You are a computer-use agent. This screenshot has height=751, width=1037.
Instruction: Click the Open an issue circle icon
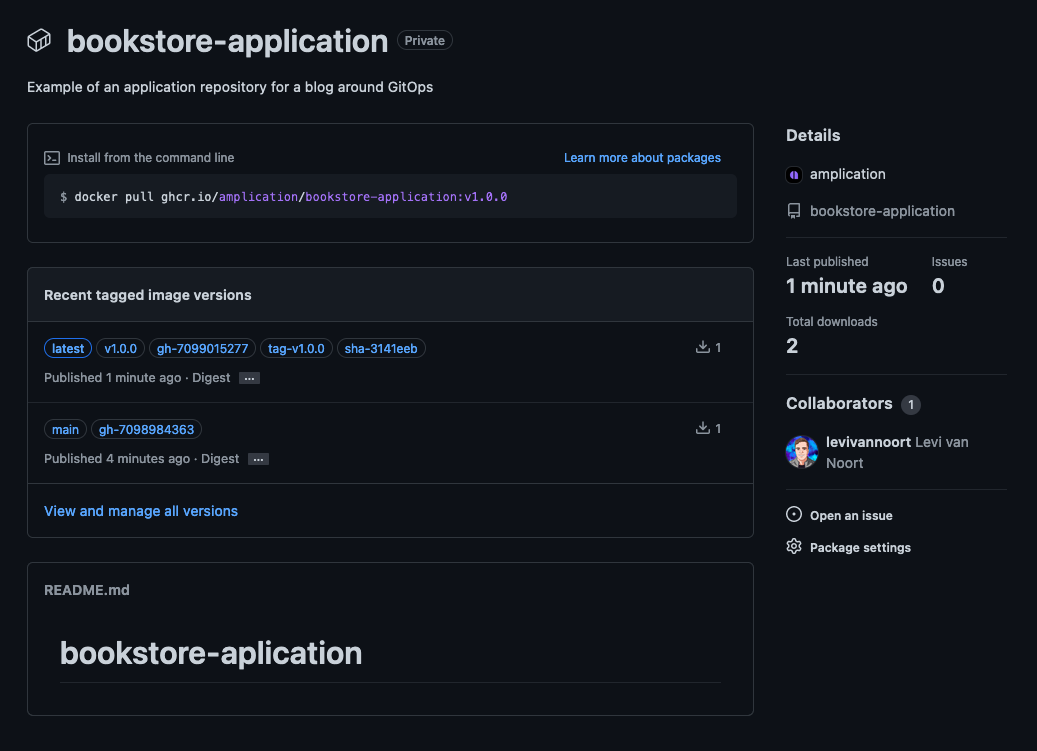(794, 514)
